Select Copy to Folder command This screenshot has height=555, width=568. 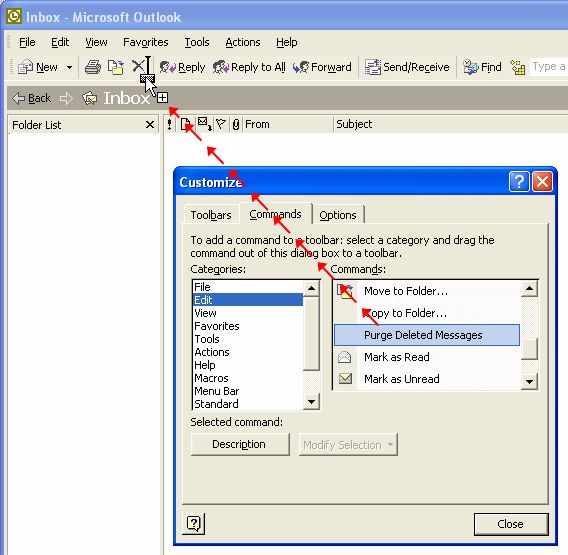click(427, 313)
